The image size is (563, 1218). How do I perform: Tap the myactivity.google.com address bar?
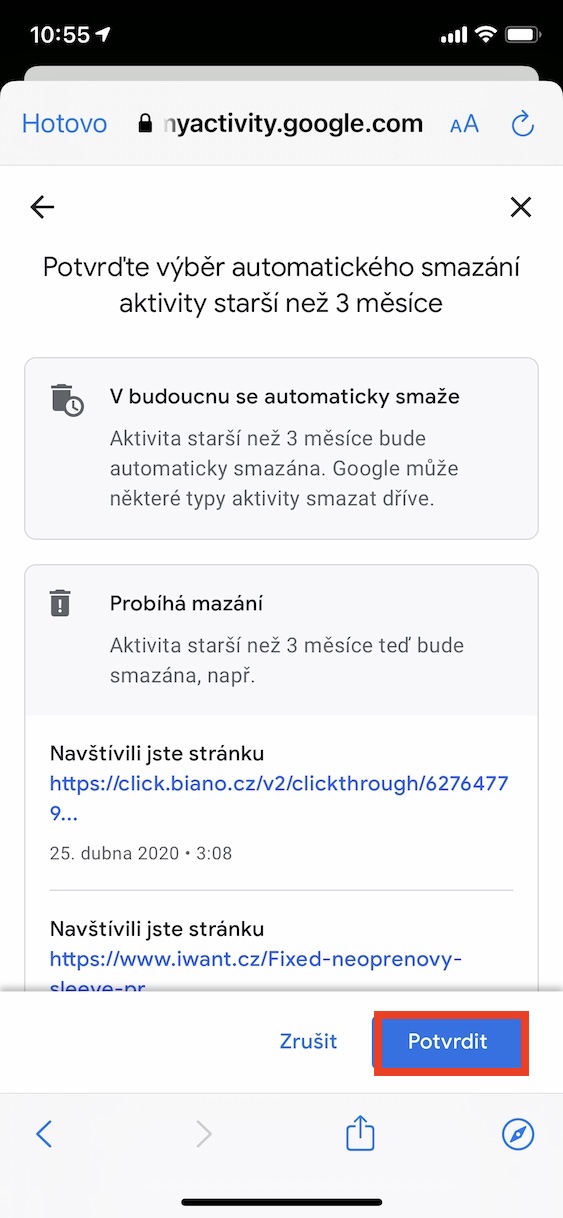pyautogui.click(x=280, y=124)
